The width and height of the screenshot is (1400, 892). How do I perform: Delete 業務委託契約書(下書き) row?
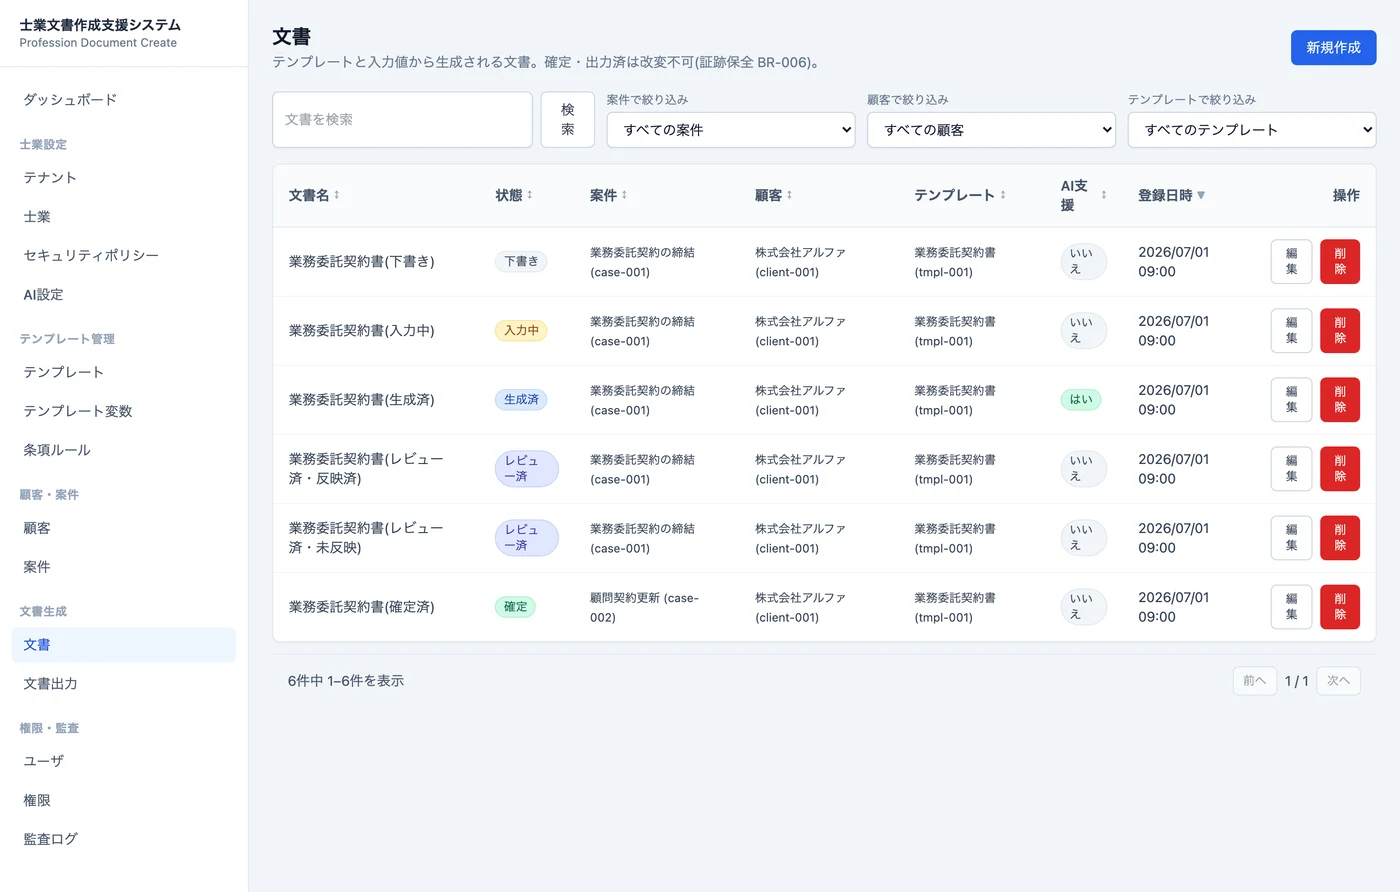coord(1340,262)
